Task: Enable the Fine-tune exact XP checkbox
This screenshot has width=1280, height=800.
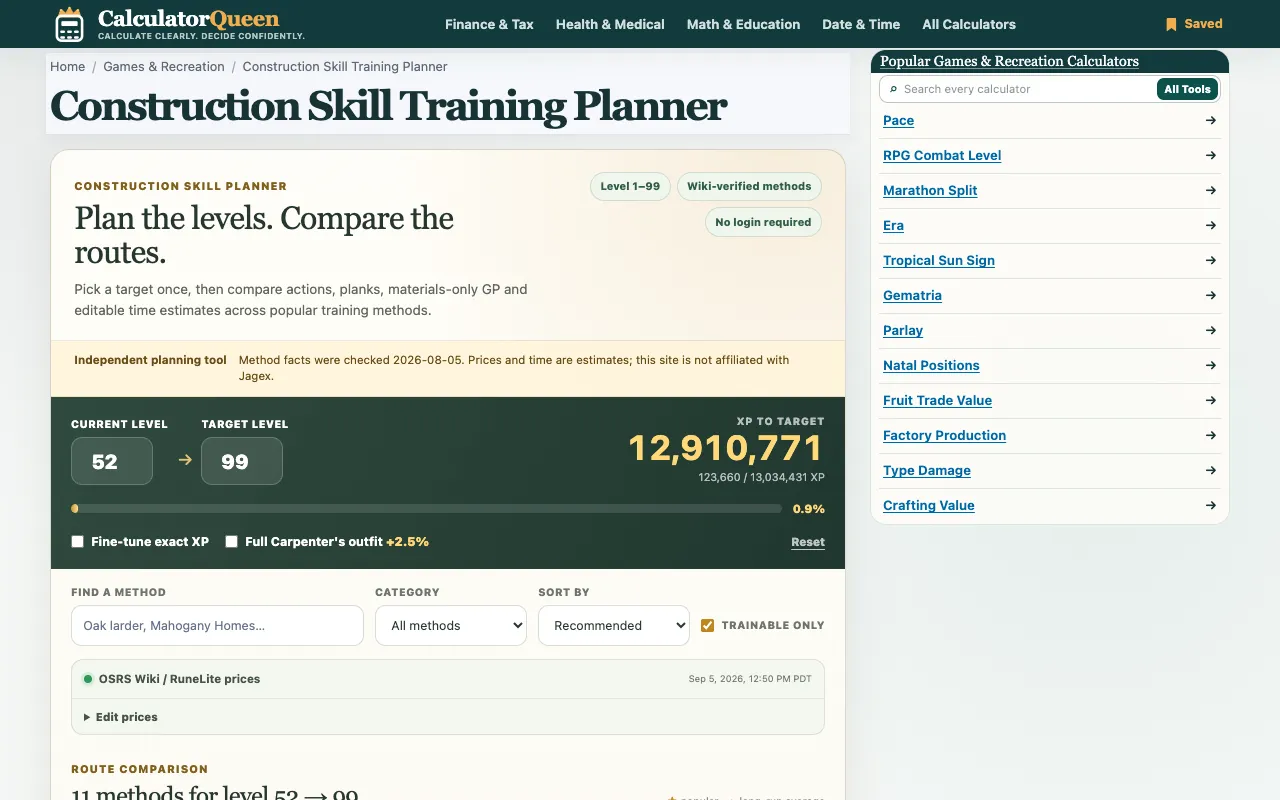Action: tap(77, 542)
